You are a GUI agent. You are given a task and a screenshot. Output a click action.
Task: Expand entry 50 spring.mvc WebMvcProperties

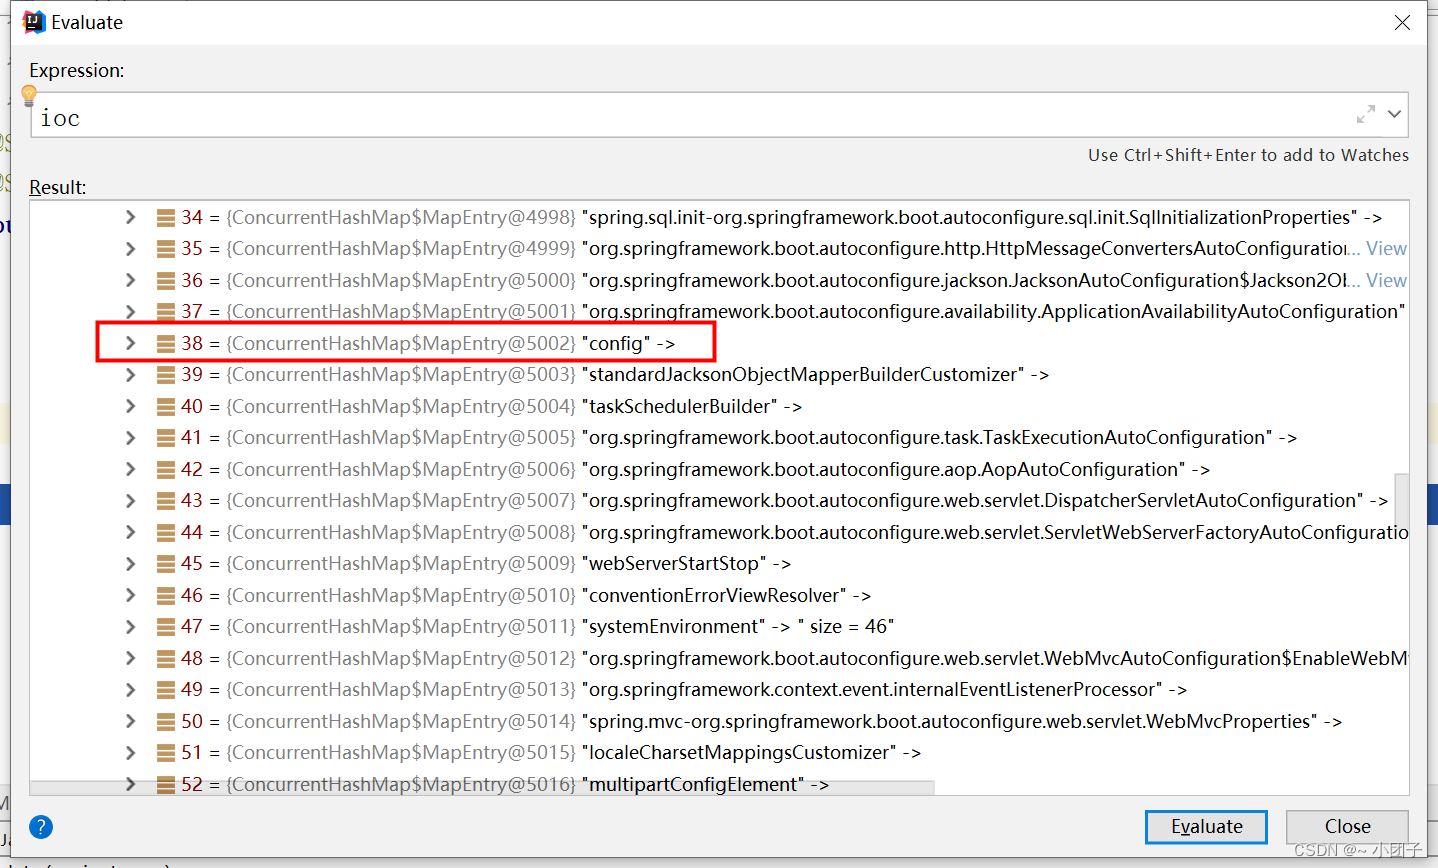point(130,721)
